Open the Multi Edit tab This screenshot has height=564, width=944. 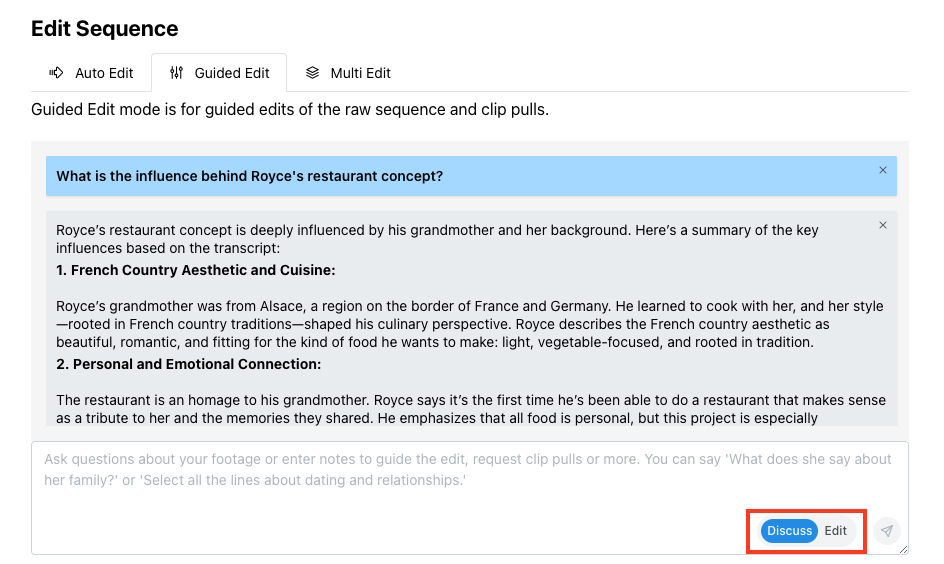pos(348,73)
